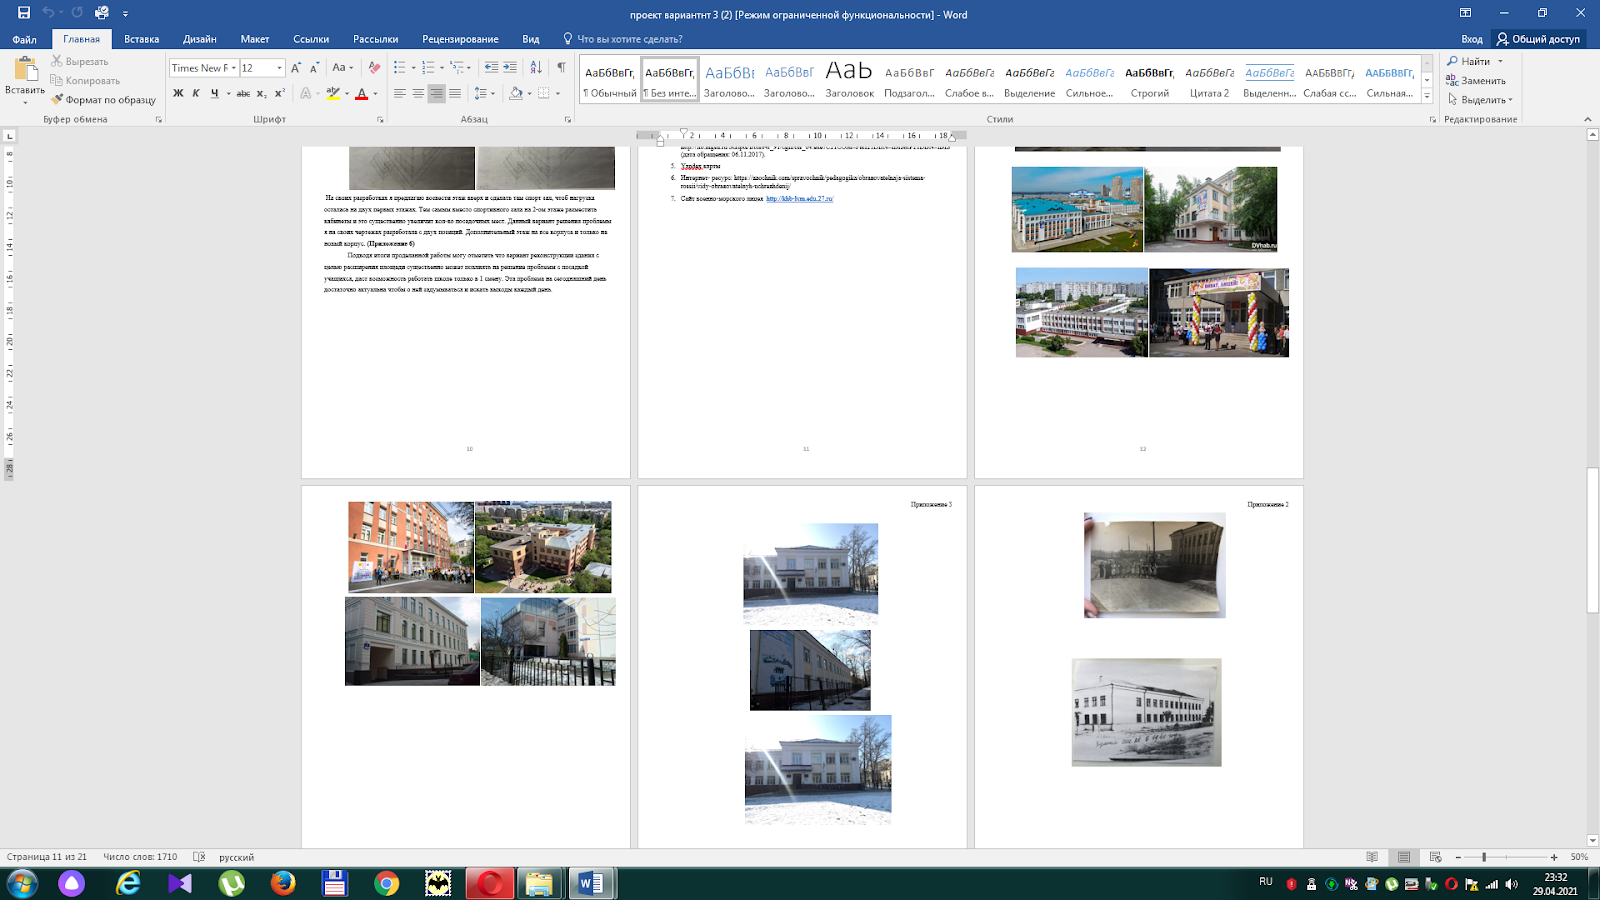Increase paragraph indent
The height and width of the screenshot is (900, 1600).
(510, 67)
